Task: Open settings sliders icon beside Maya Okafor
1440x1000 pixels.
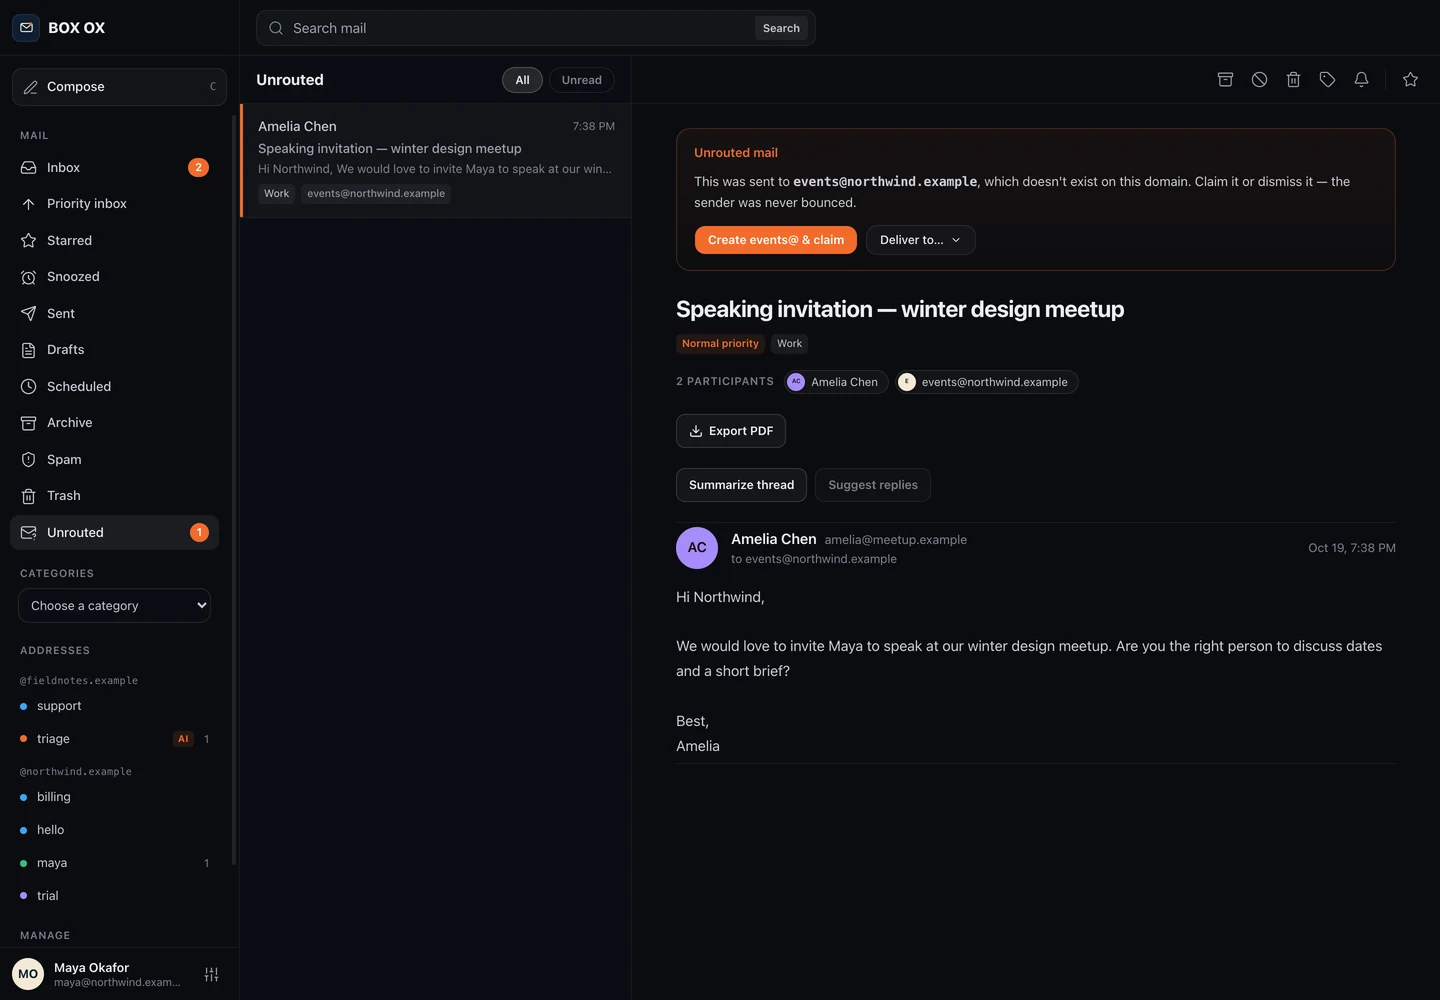Action: tap(211, 974)
